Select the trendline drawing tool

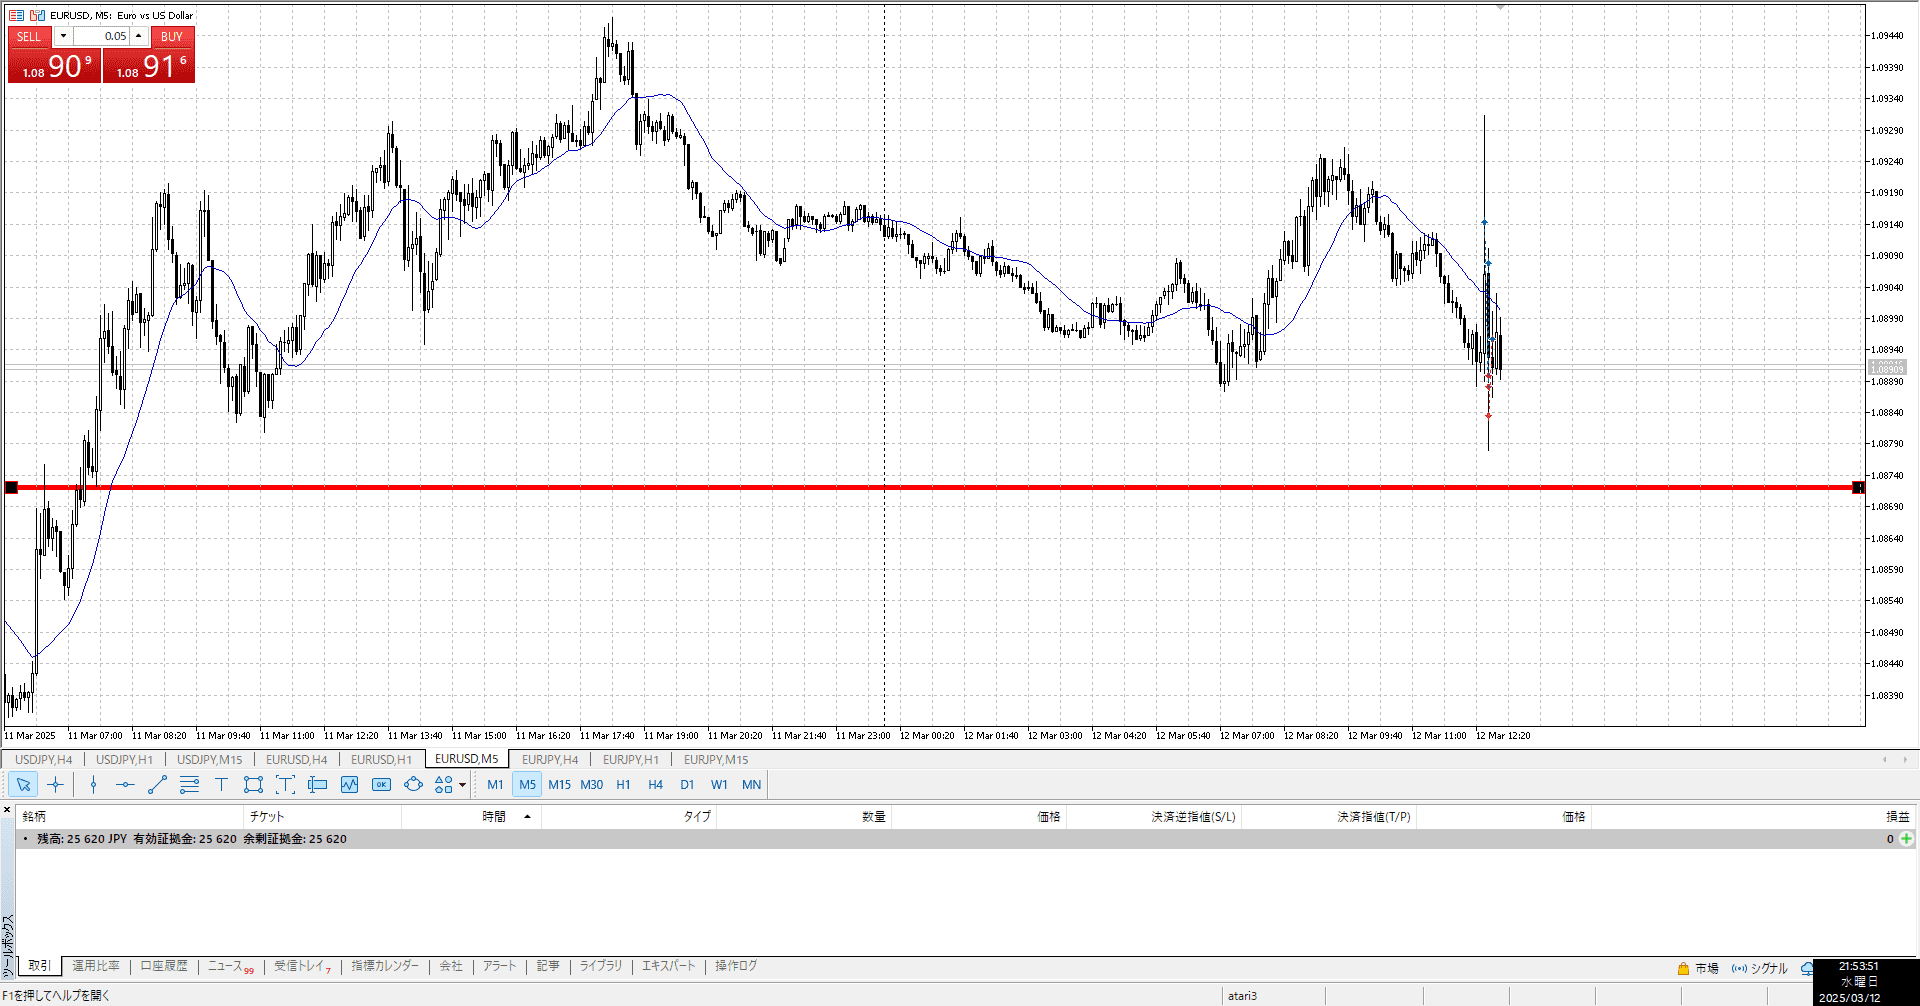[157, 785]
